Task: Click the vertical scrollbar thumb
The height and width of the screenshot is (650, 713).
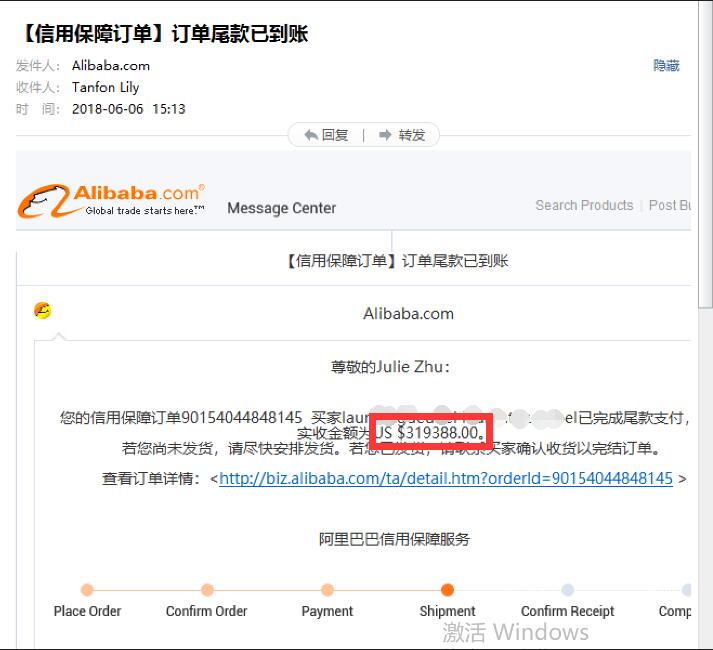Action: pos(705,155)
